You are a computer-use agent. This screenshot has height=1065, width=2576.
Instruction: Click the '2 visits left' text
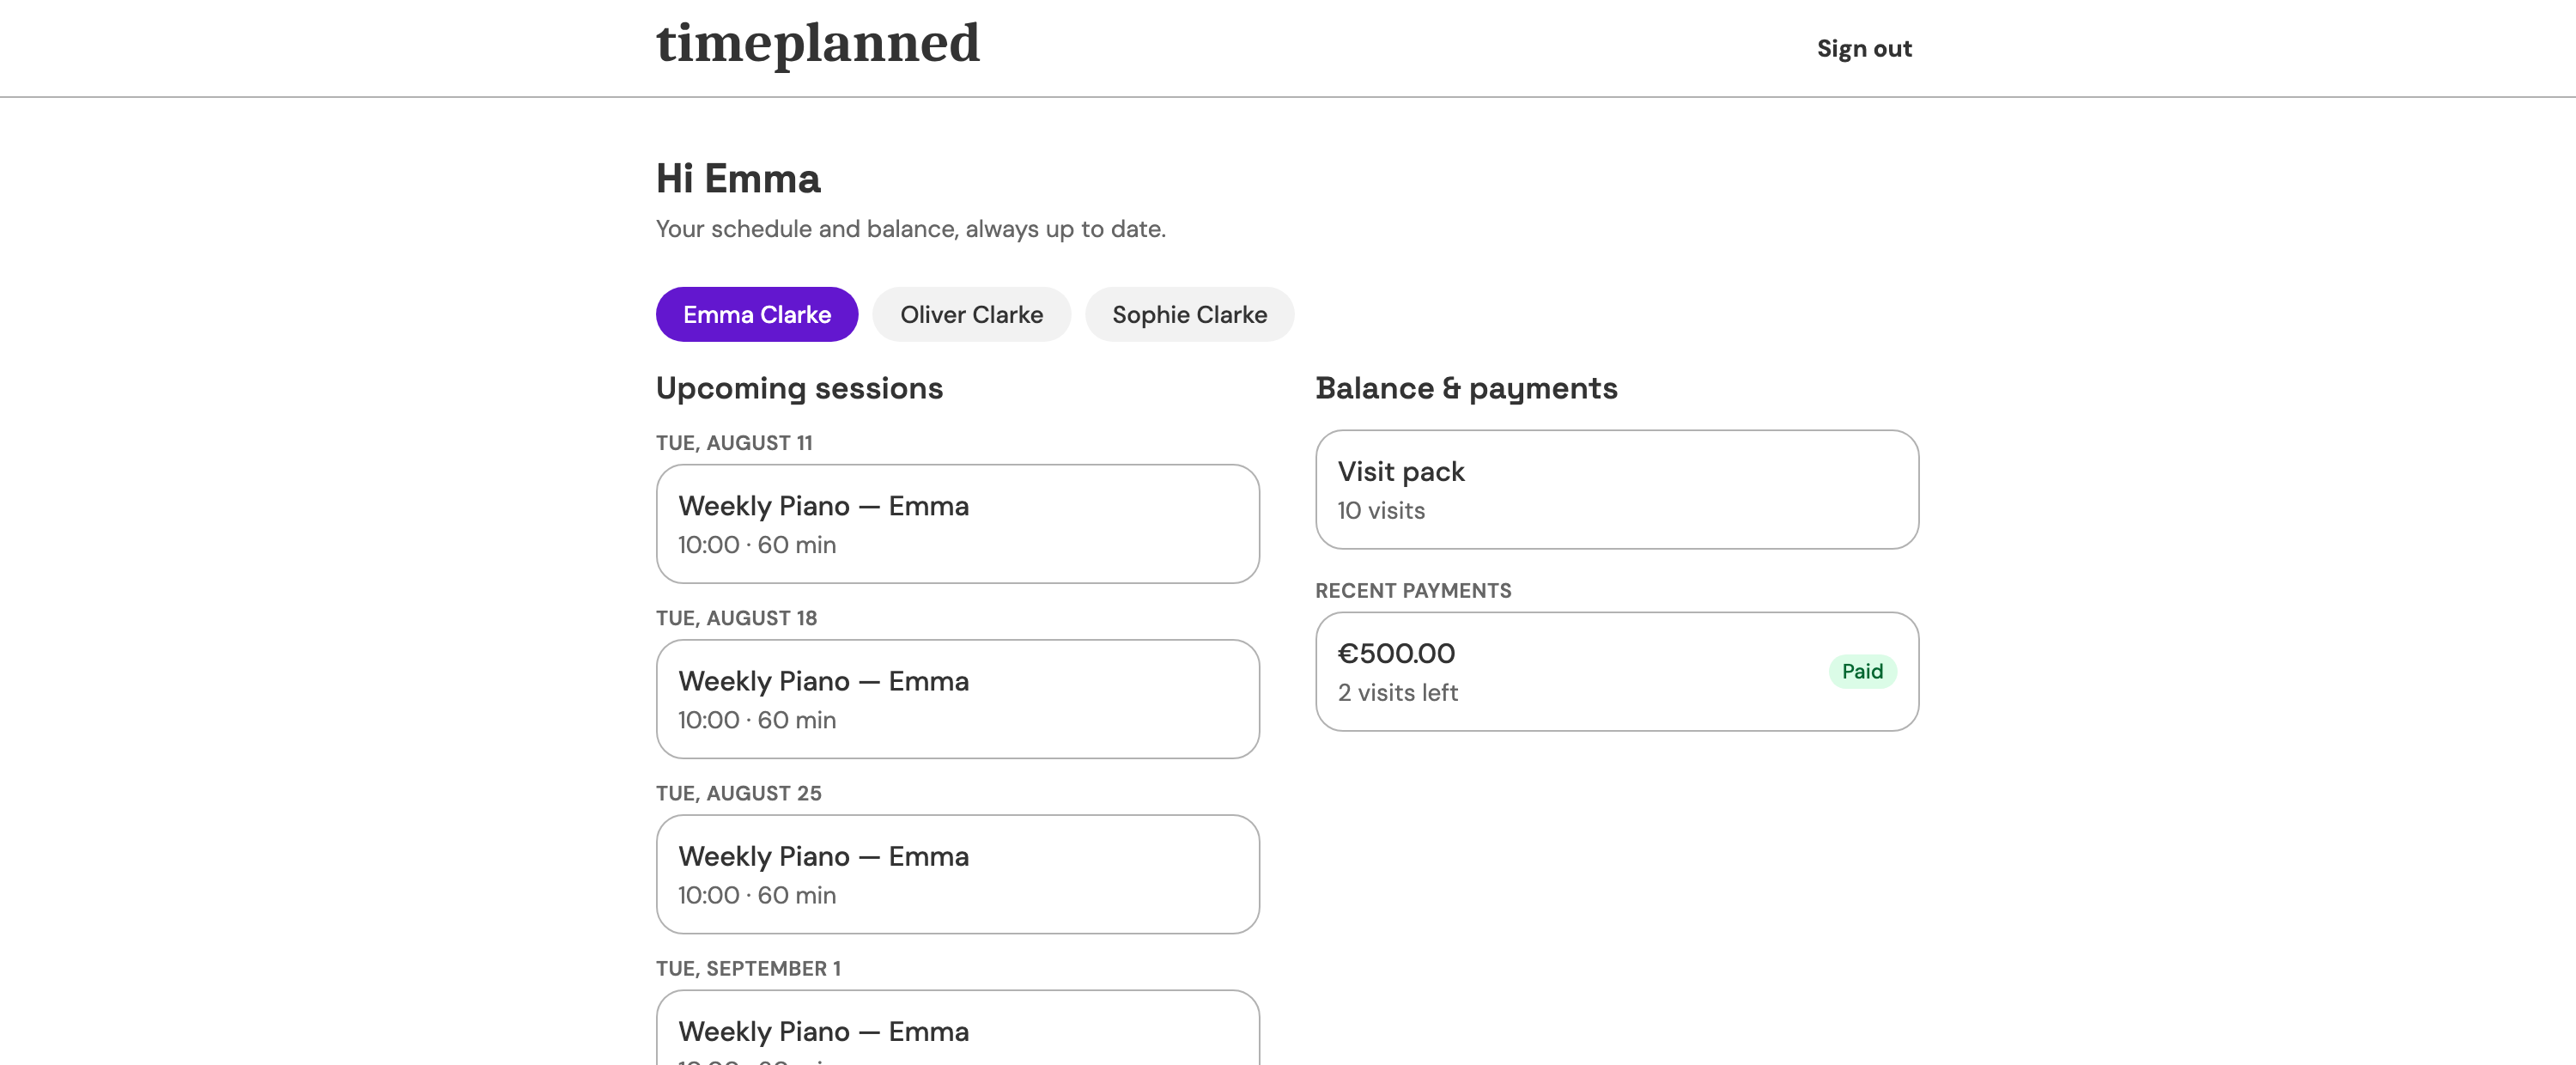tap(1398, 693)
